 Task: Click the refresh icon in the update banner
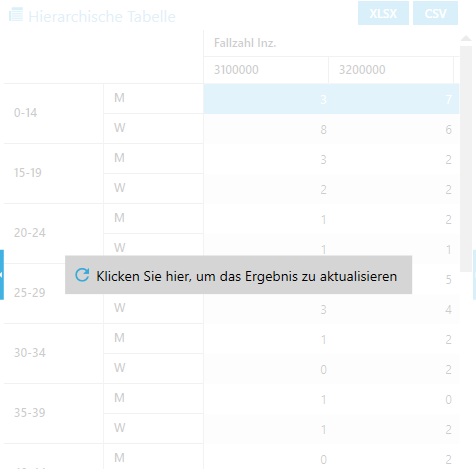tap(82, 275)
